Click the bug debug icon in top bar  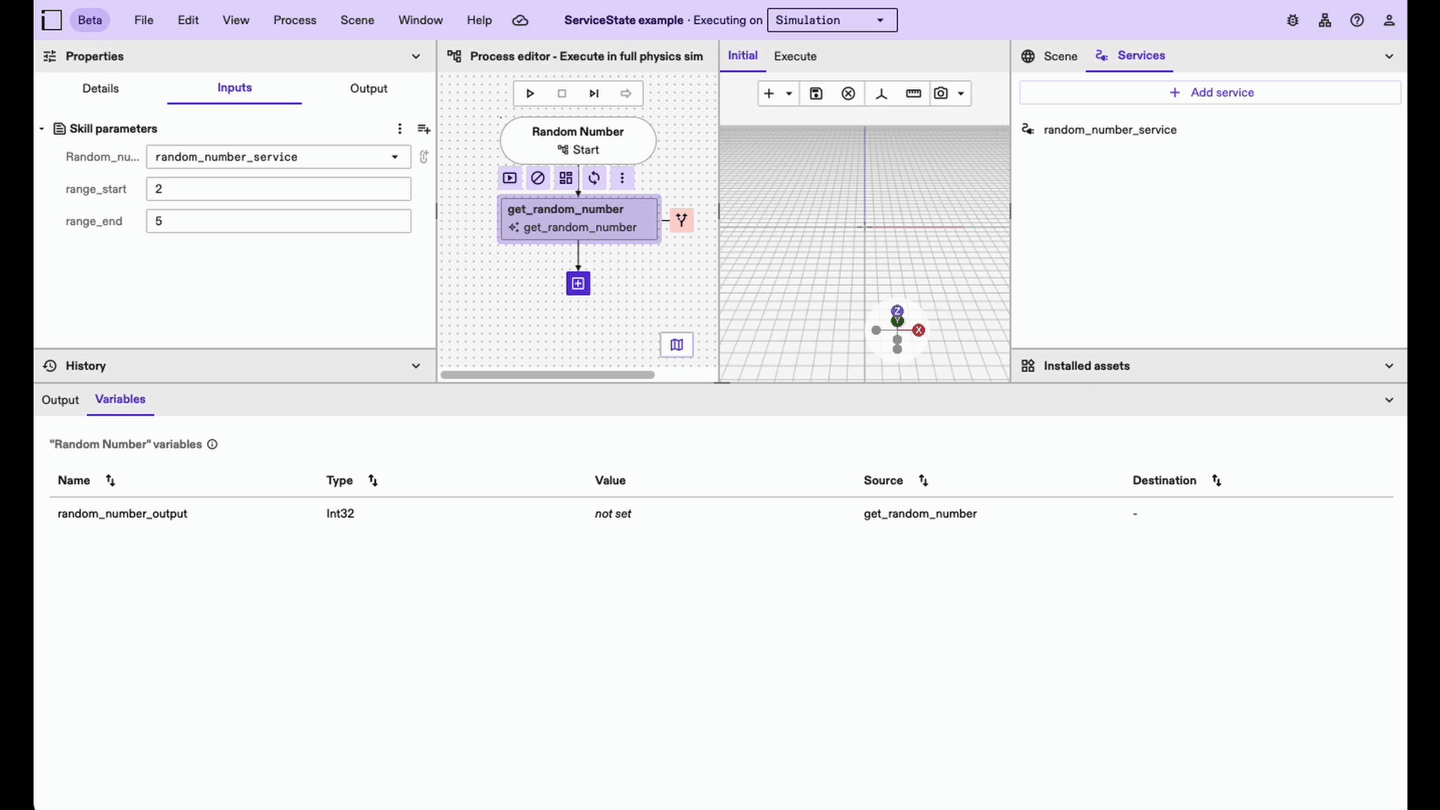tap(1293, 20)
